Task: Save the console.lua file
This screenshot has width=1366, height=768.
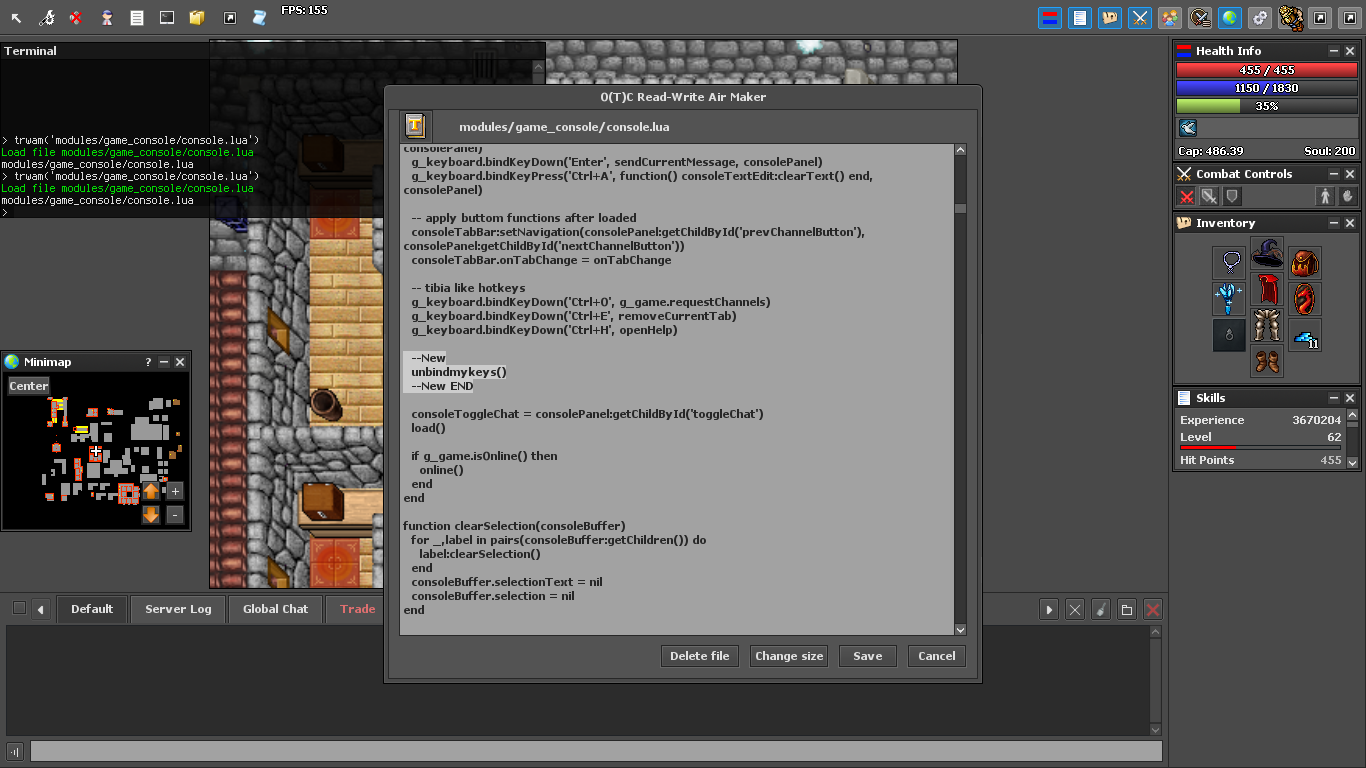Action: [868, 656]
